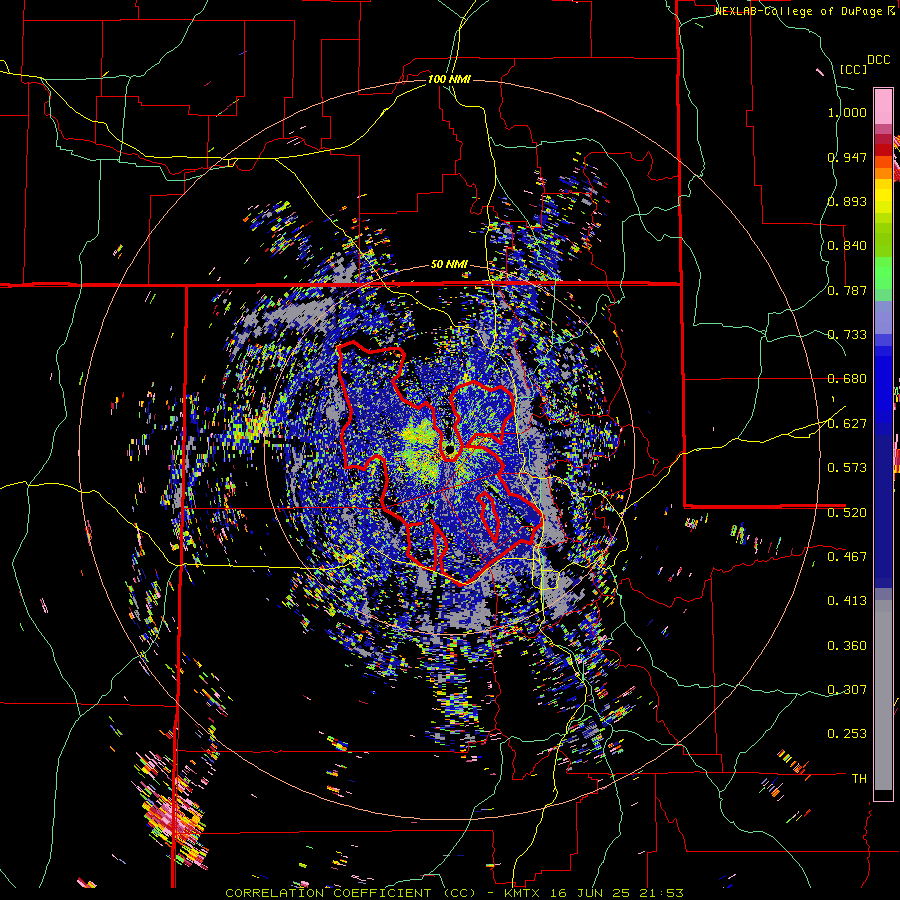This screenshot has width=900, height=900.
Task: Click the 0.307 scale value
Action: point(847,689)
